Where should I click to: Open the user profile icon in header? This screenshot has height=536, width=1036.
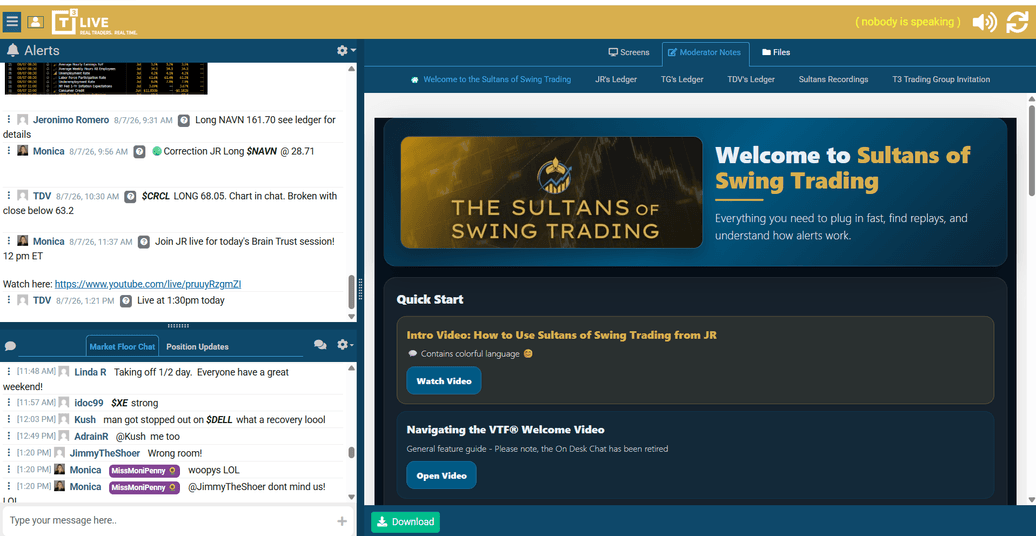point(35,22)
